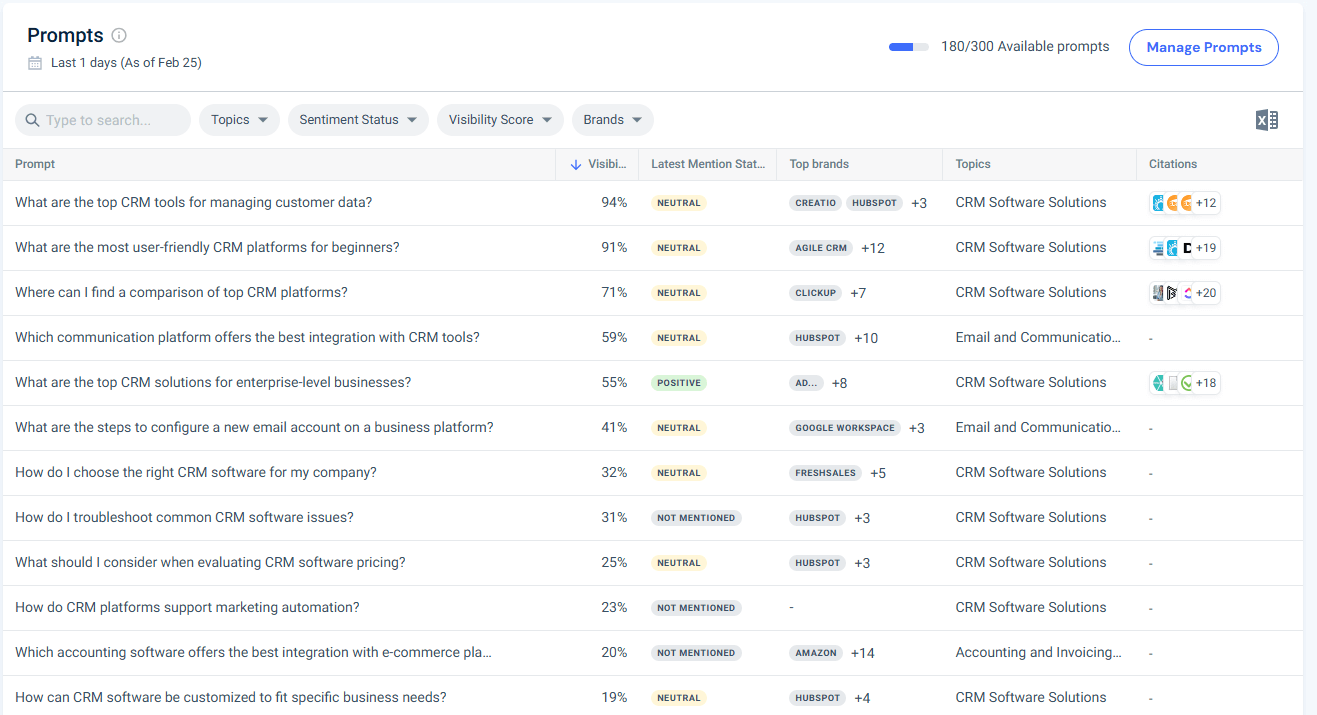The width and height of the screenshot is (1317, 715).
Task: Click +12 more brands for user-friendly CRM prompt
Action: (873, 248)
